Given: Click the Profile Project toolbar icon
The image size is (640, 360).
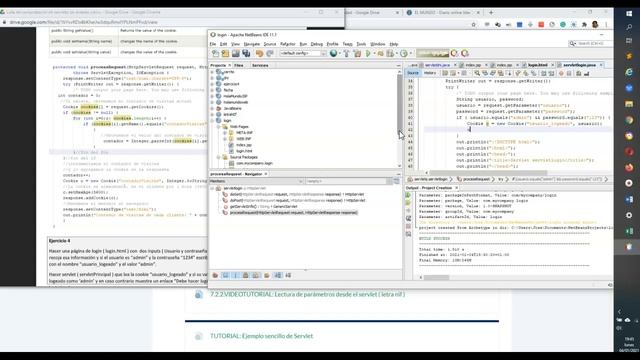Looking at the screenshot, I should (404, 53).
